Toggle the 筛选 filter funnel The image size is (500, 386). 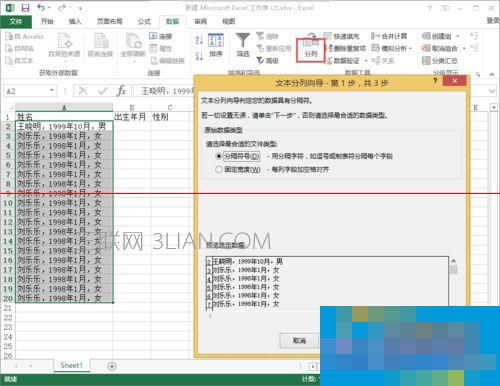(243, 45)
